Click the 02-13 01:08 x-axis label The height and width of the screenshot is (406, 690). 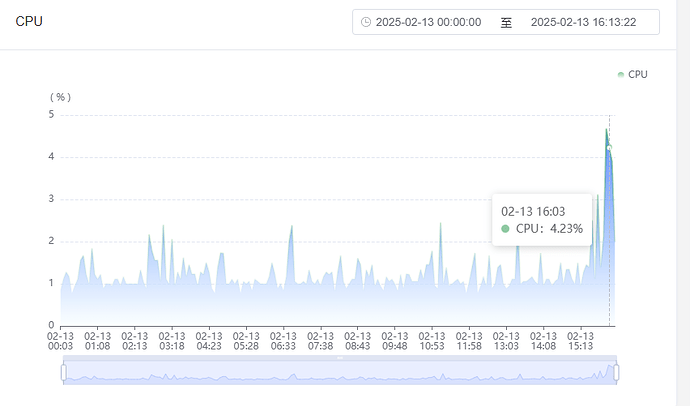click(97, 341)
